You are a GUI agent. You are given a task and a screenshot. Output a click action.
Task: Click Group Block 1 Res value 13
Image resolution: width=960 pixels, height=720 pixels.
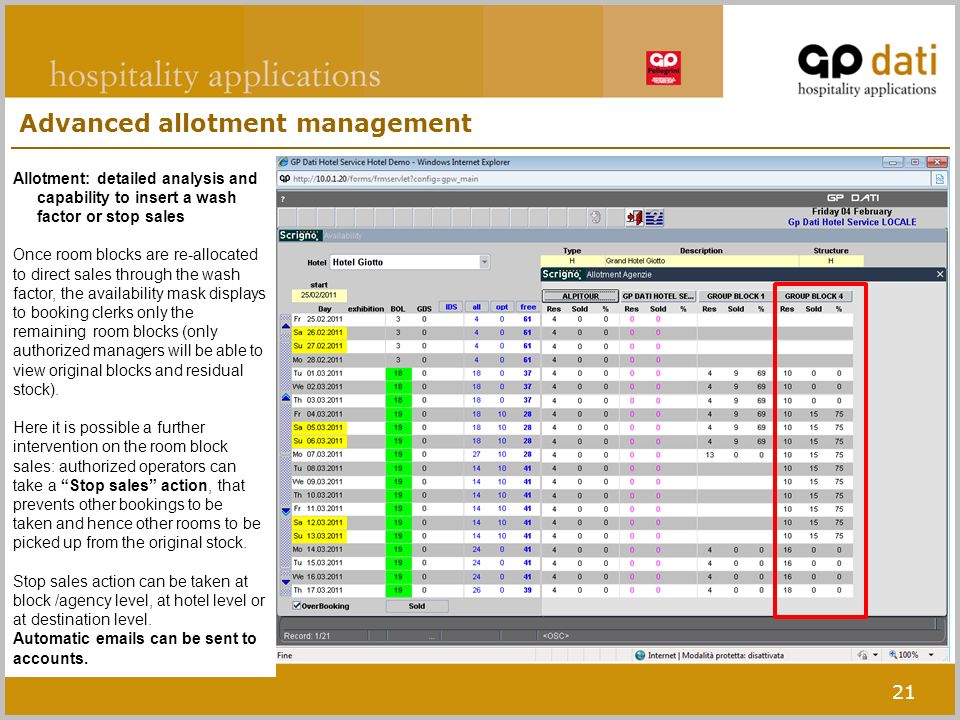[x=710, y=455]
